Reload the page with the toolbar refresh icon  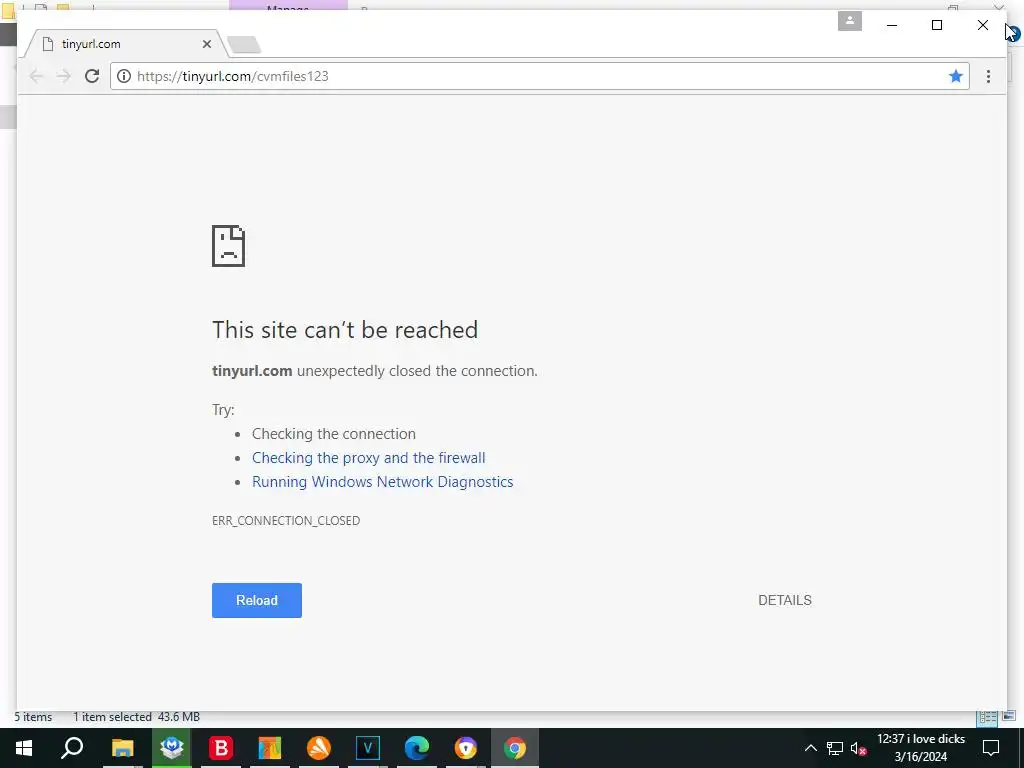92,76
